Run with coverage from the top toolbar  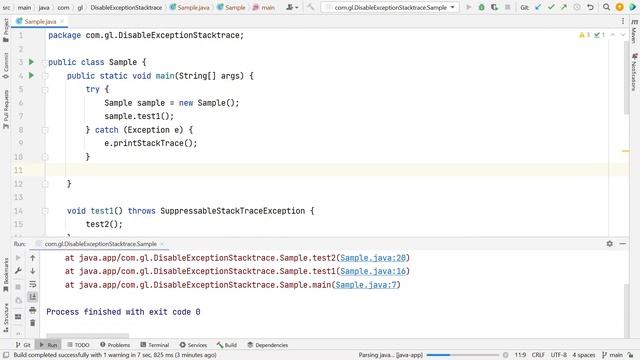pyautogui.click(x=494, y=7)
